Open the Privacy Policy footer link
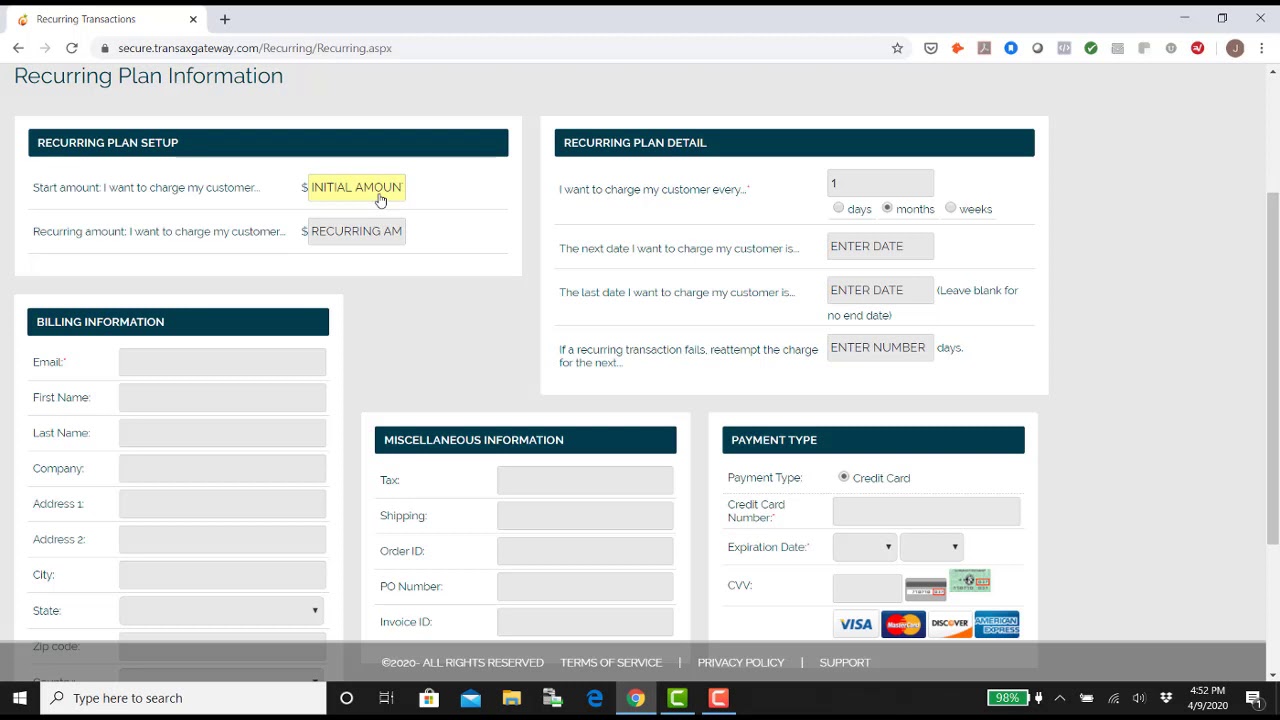Screen dimensions: 1280x720 [x=741, y=662]
